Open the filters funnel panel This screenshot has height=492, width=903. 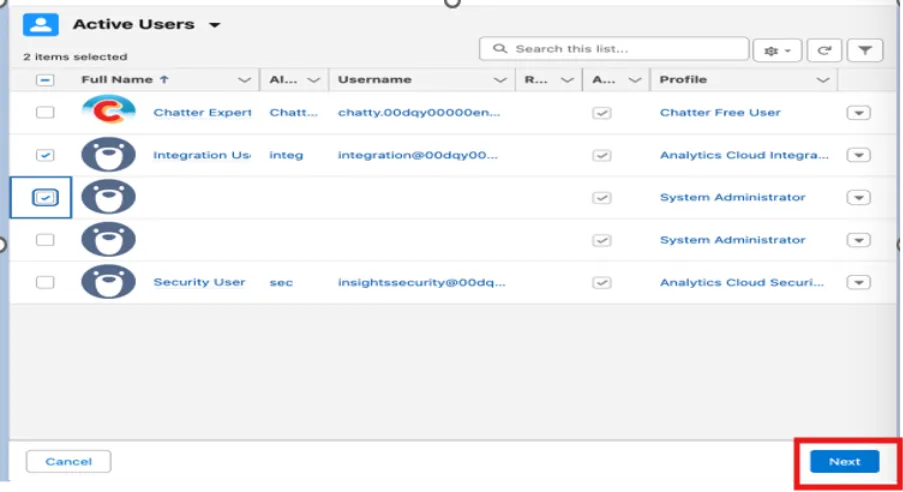[864, 51]
